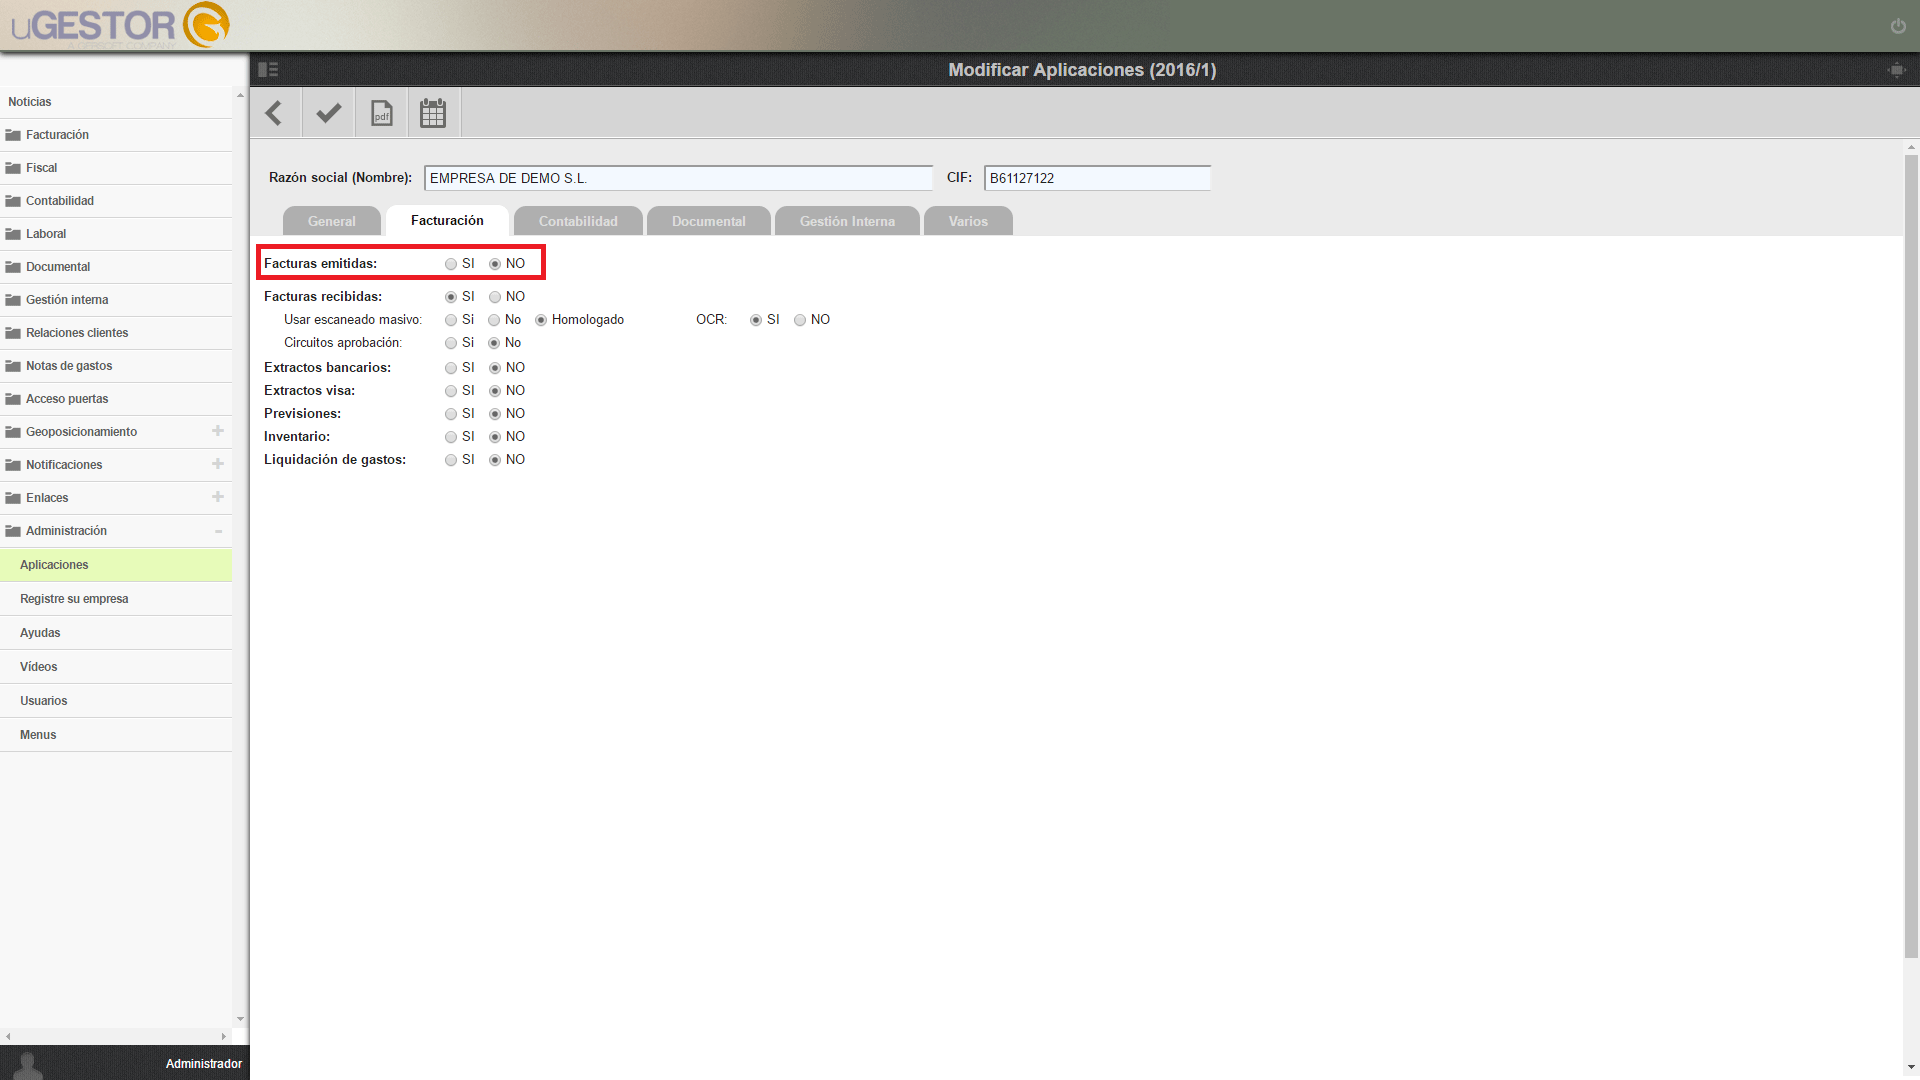Expand the Geoposicionamiento menu plus
This screenshot has height=1080, width=1920.
(218, 431)
